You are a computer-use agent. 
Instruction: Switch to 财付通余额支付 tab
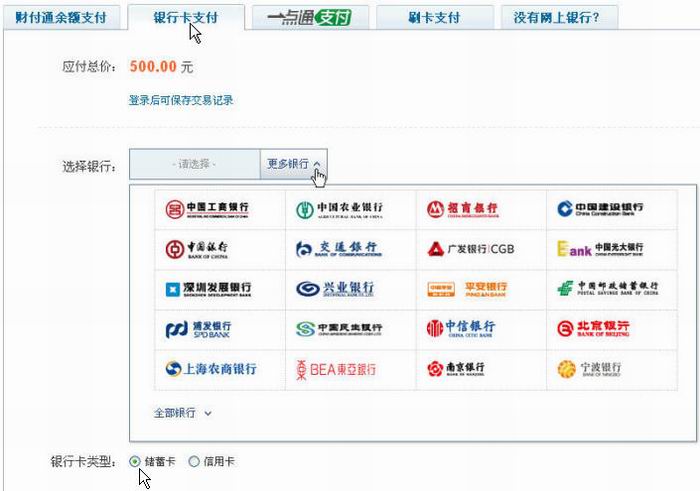coord(61,18)
